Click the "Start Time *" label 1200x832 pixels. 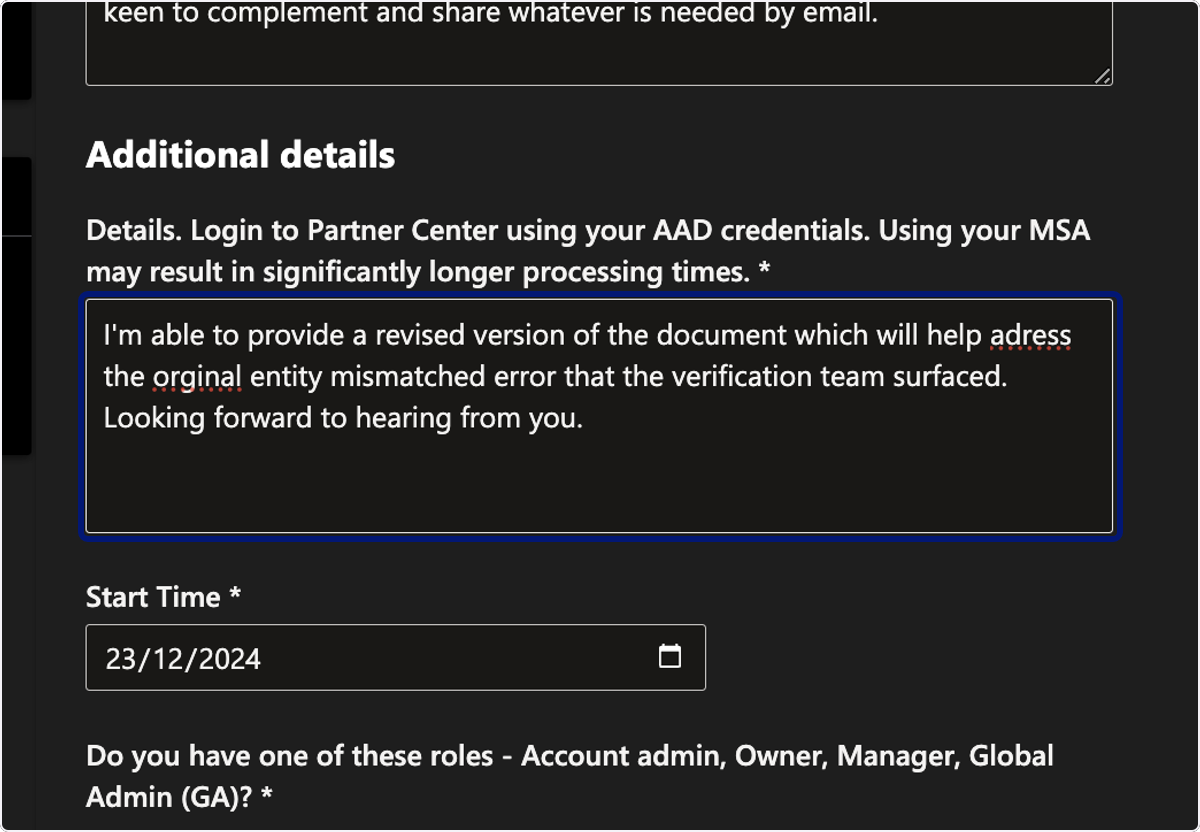click(x=164, y=597)
